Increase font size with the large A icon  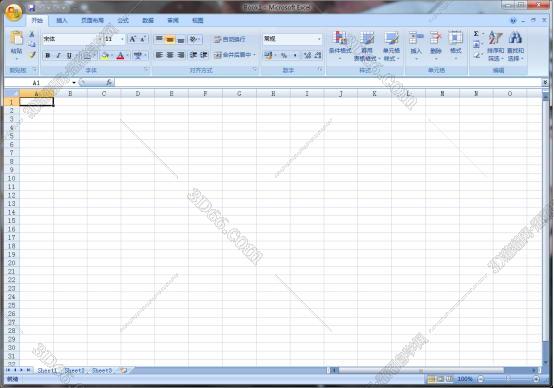pyautogui.click(x=132, y=39)
